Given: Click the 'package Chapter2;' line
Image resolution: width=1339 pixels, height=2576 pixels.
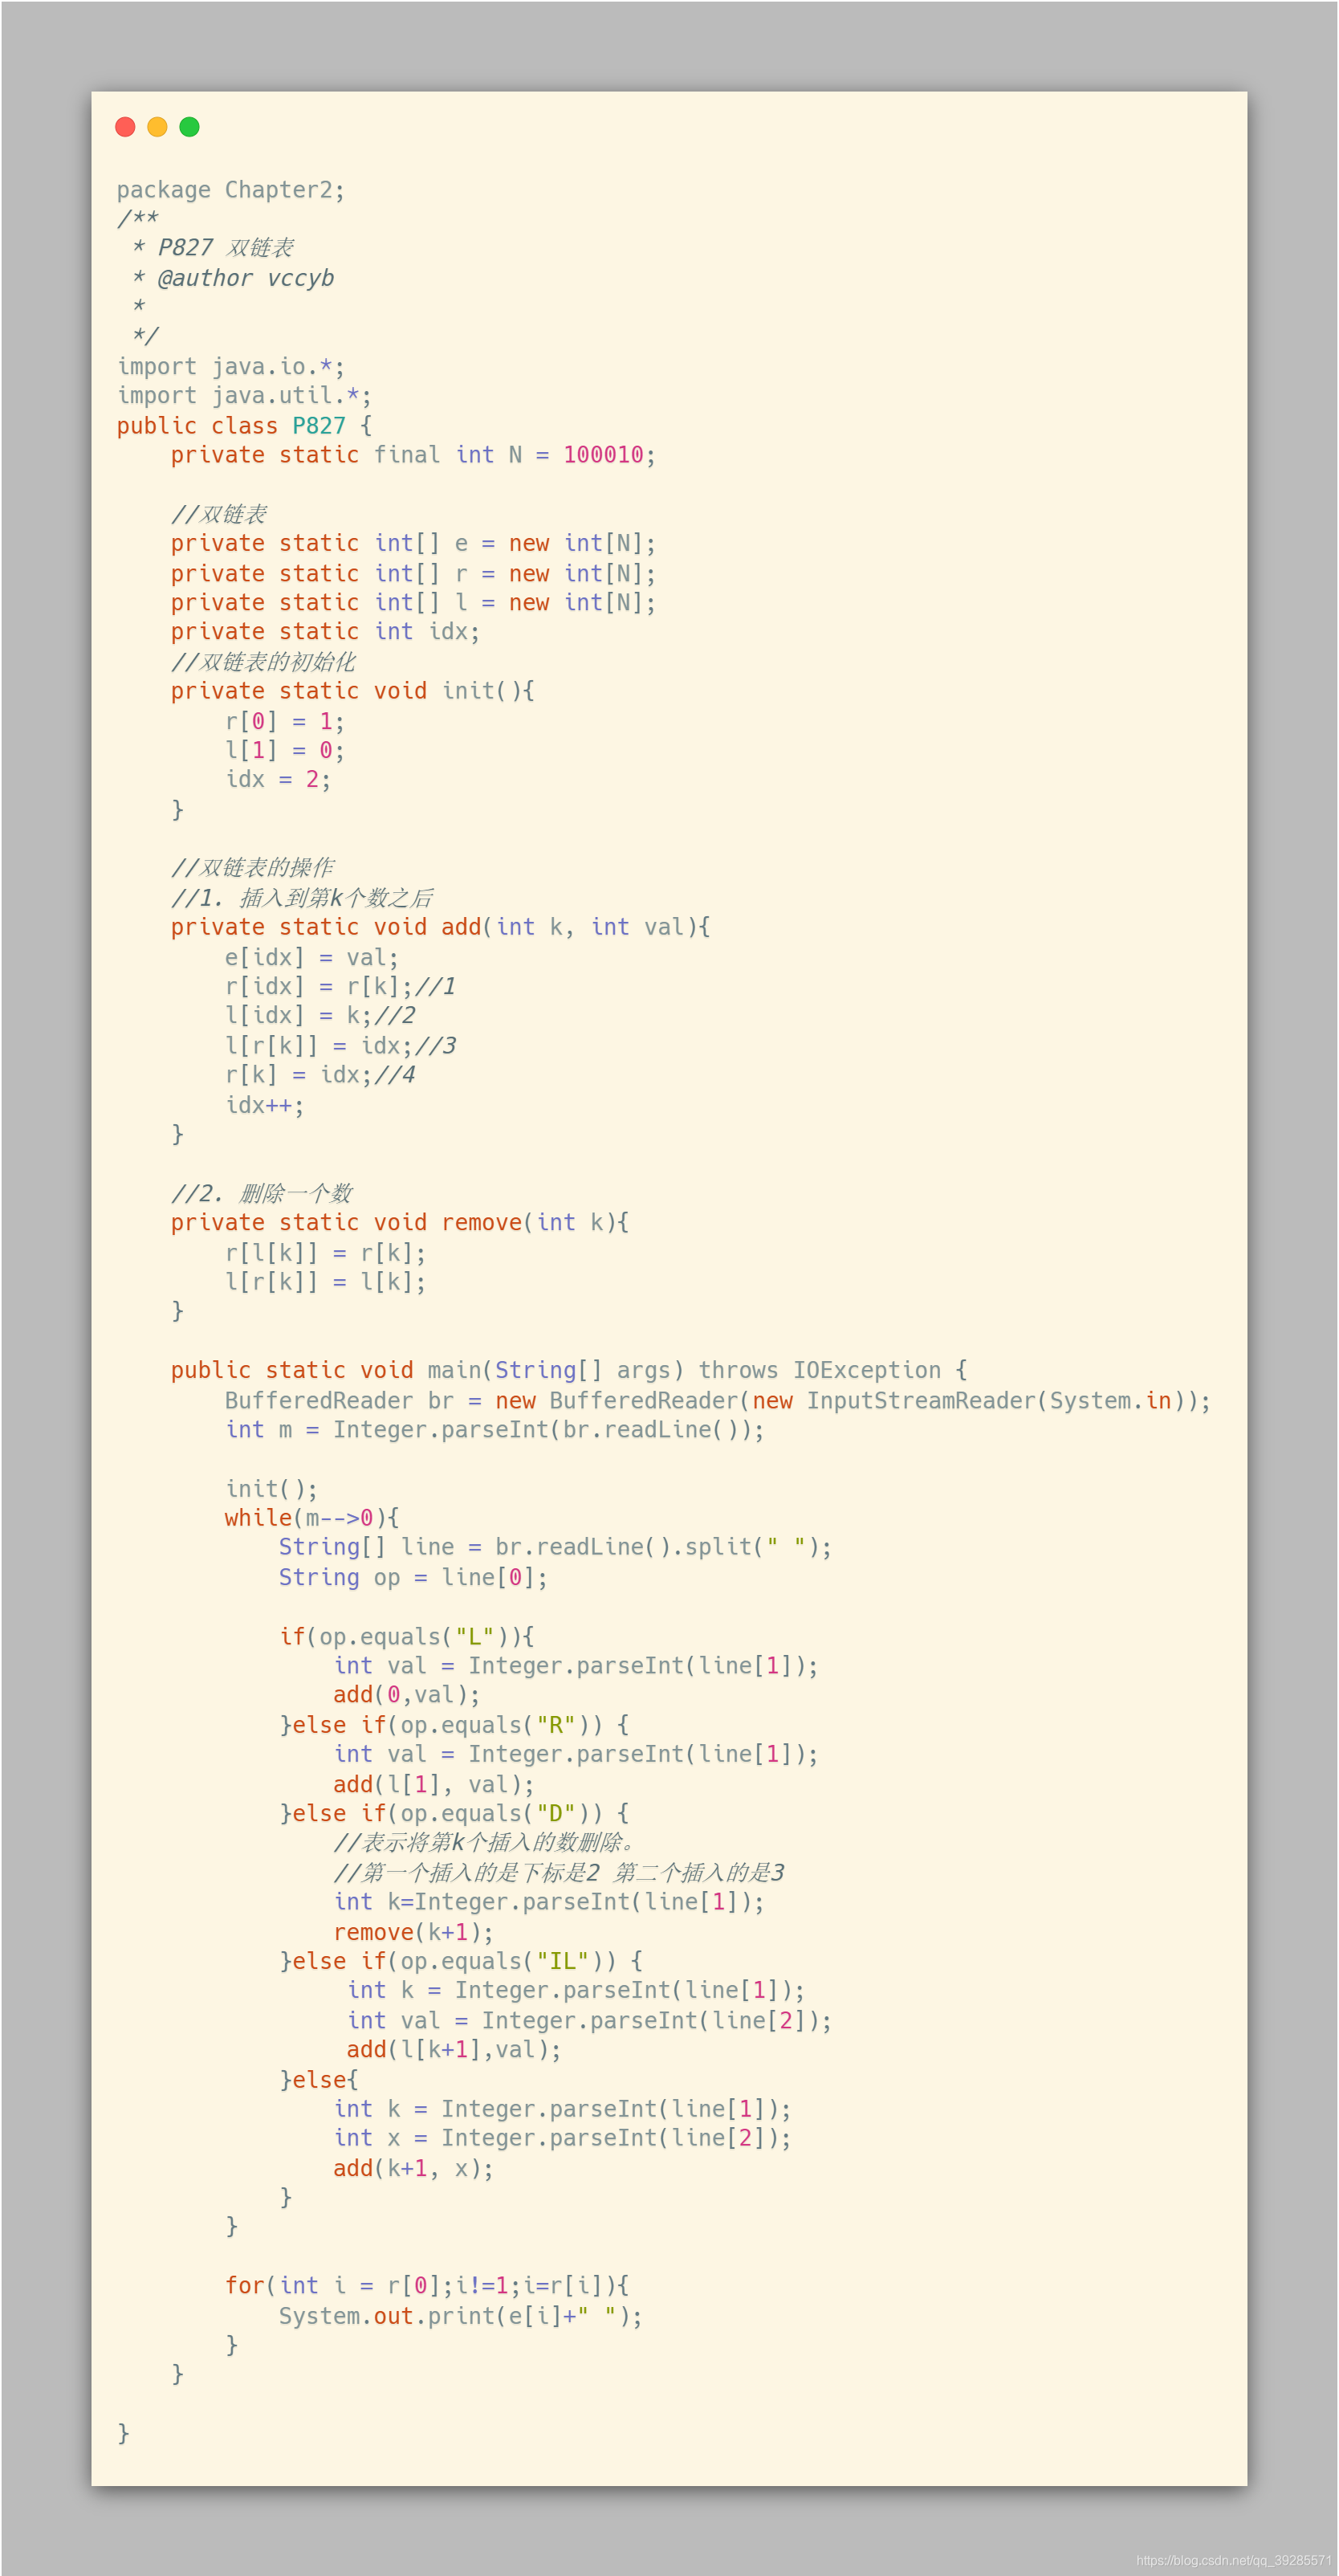Looking at the screenshot, I should click(231, 190).
